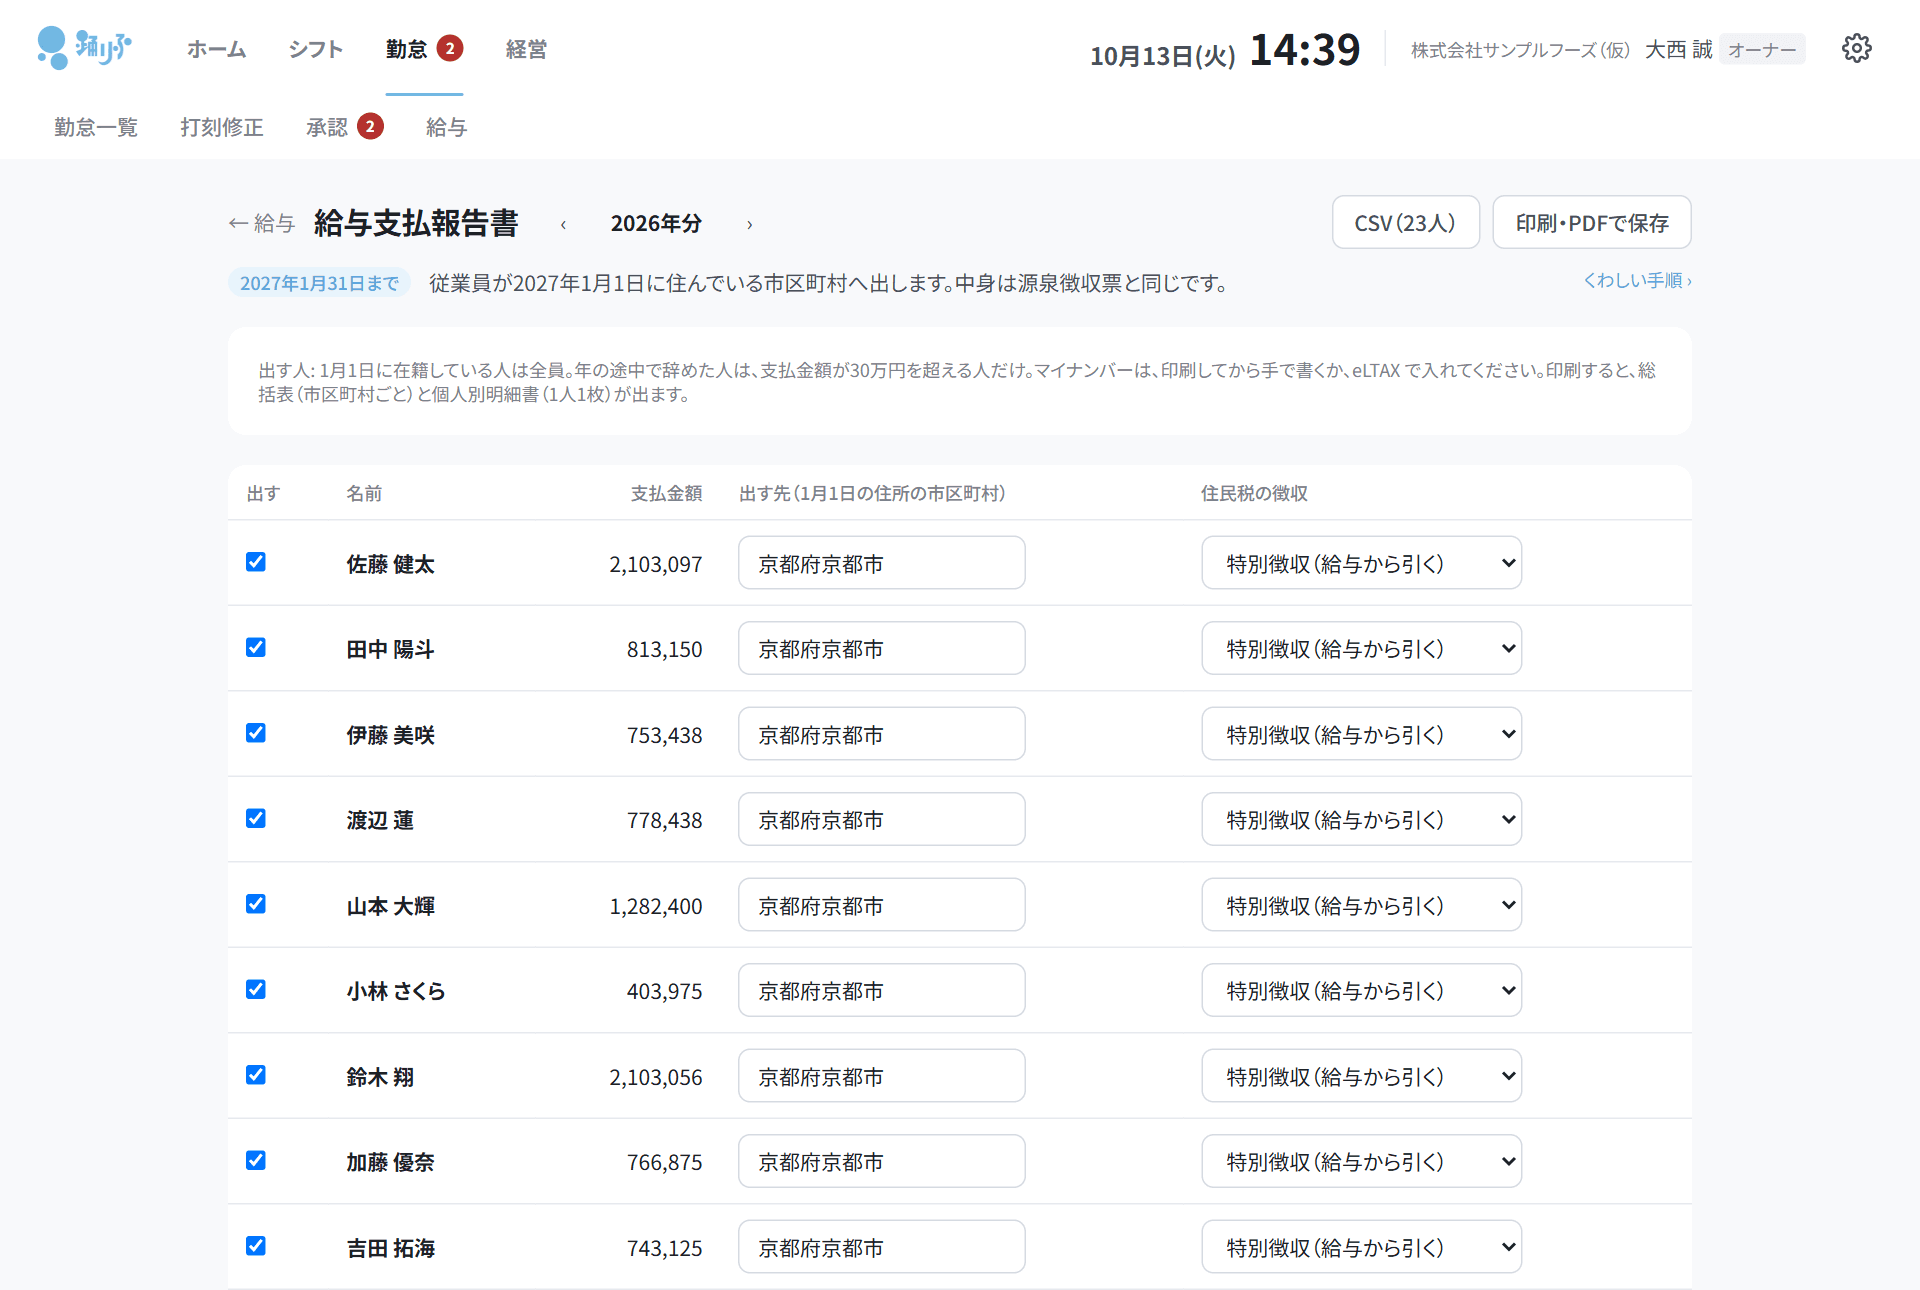This screenshot has width=1920, height=1290.
Task: Edit municipality field for 佐藤 健太
Action: click(882, 563)
